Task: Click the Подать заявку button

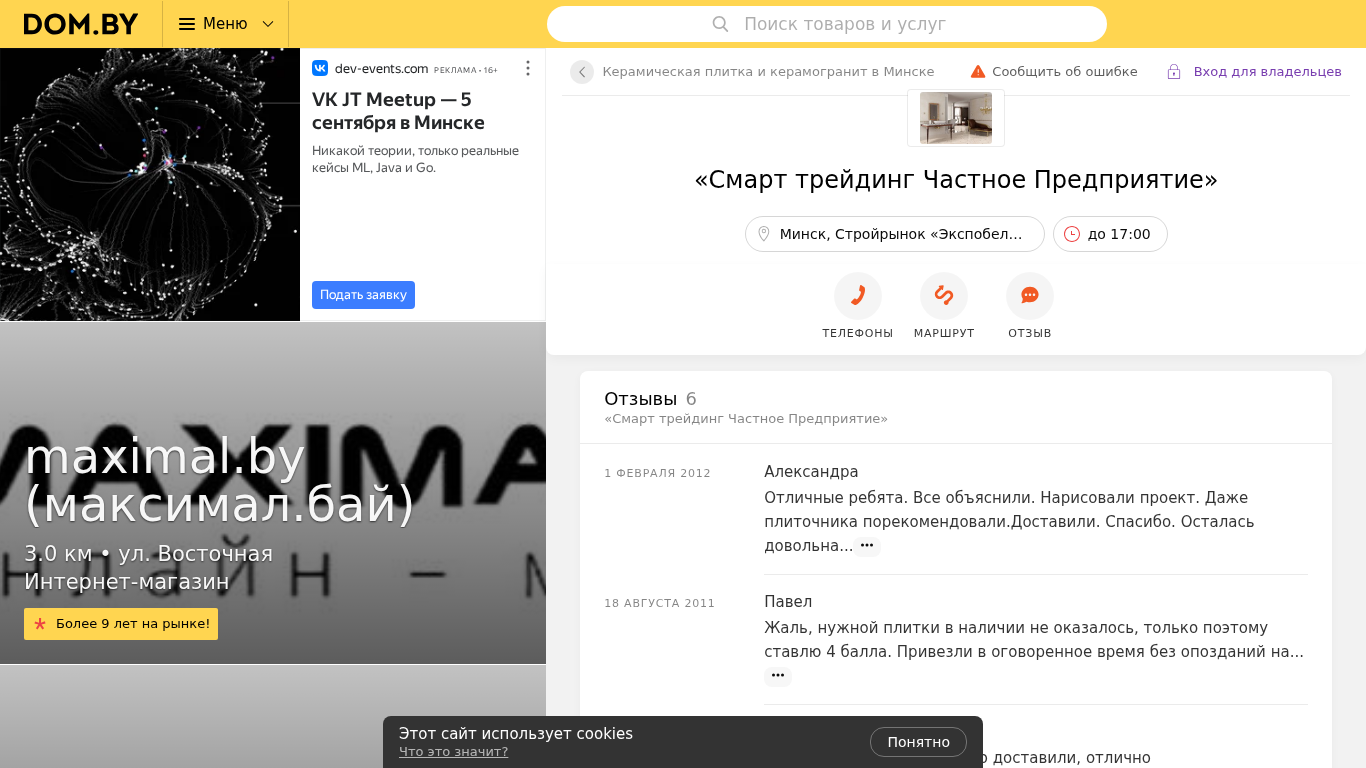Action: coord(363,295)
